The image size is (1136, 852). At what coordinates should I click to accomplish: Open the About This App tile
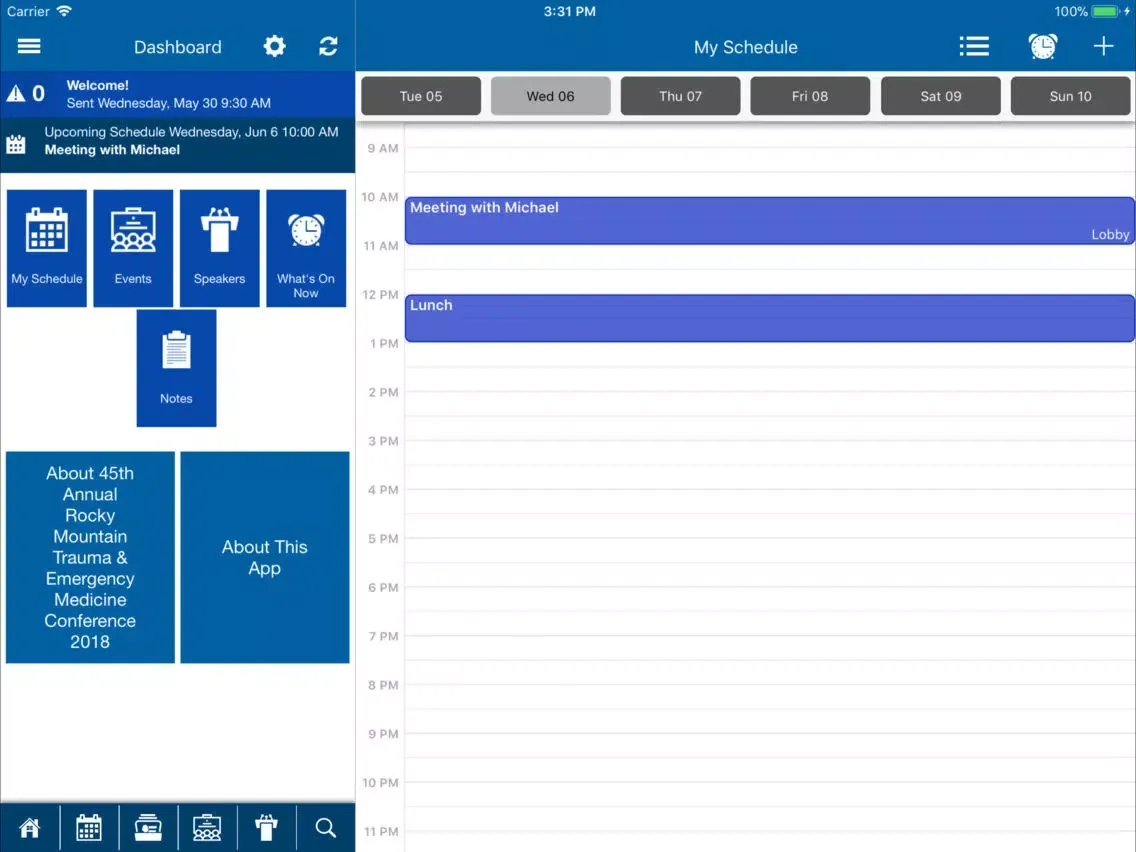click(x=264, y=557)
